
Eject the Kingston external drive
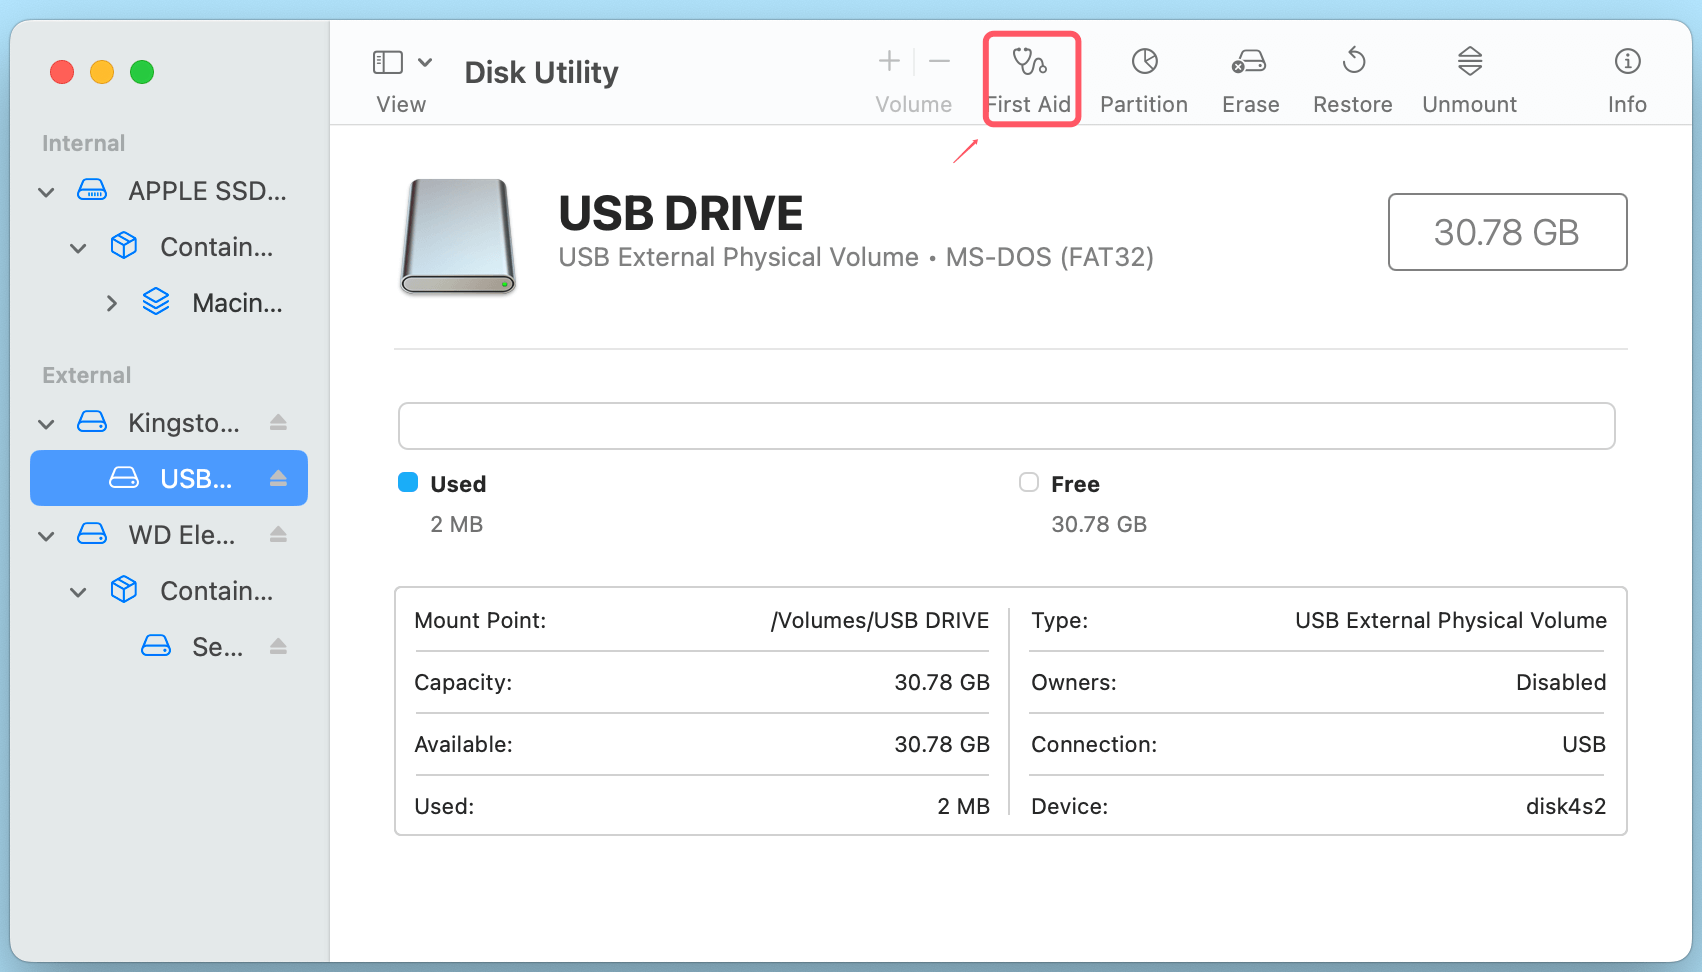(277, 422)
